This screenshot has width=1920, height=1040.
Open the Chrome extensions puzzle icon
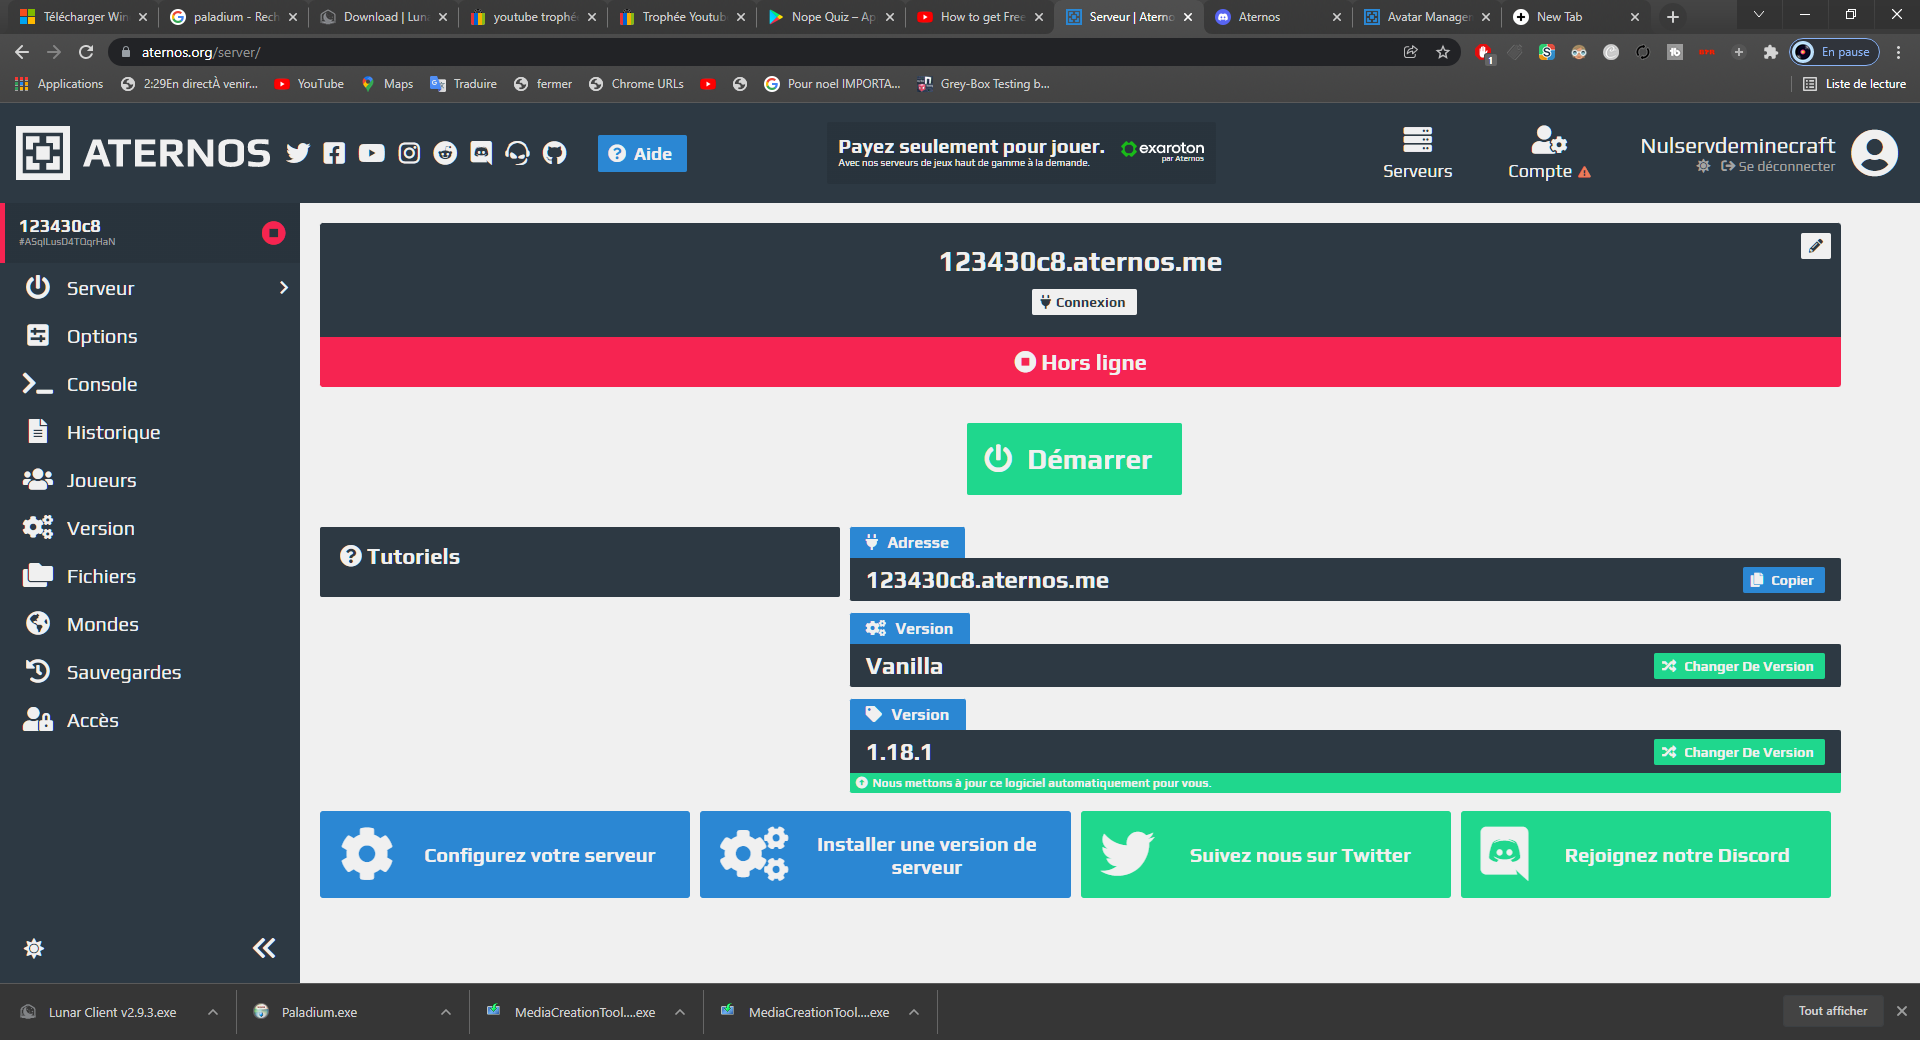(1770, 52)
